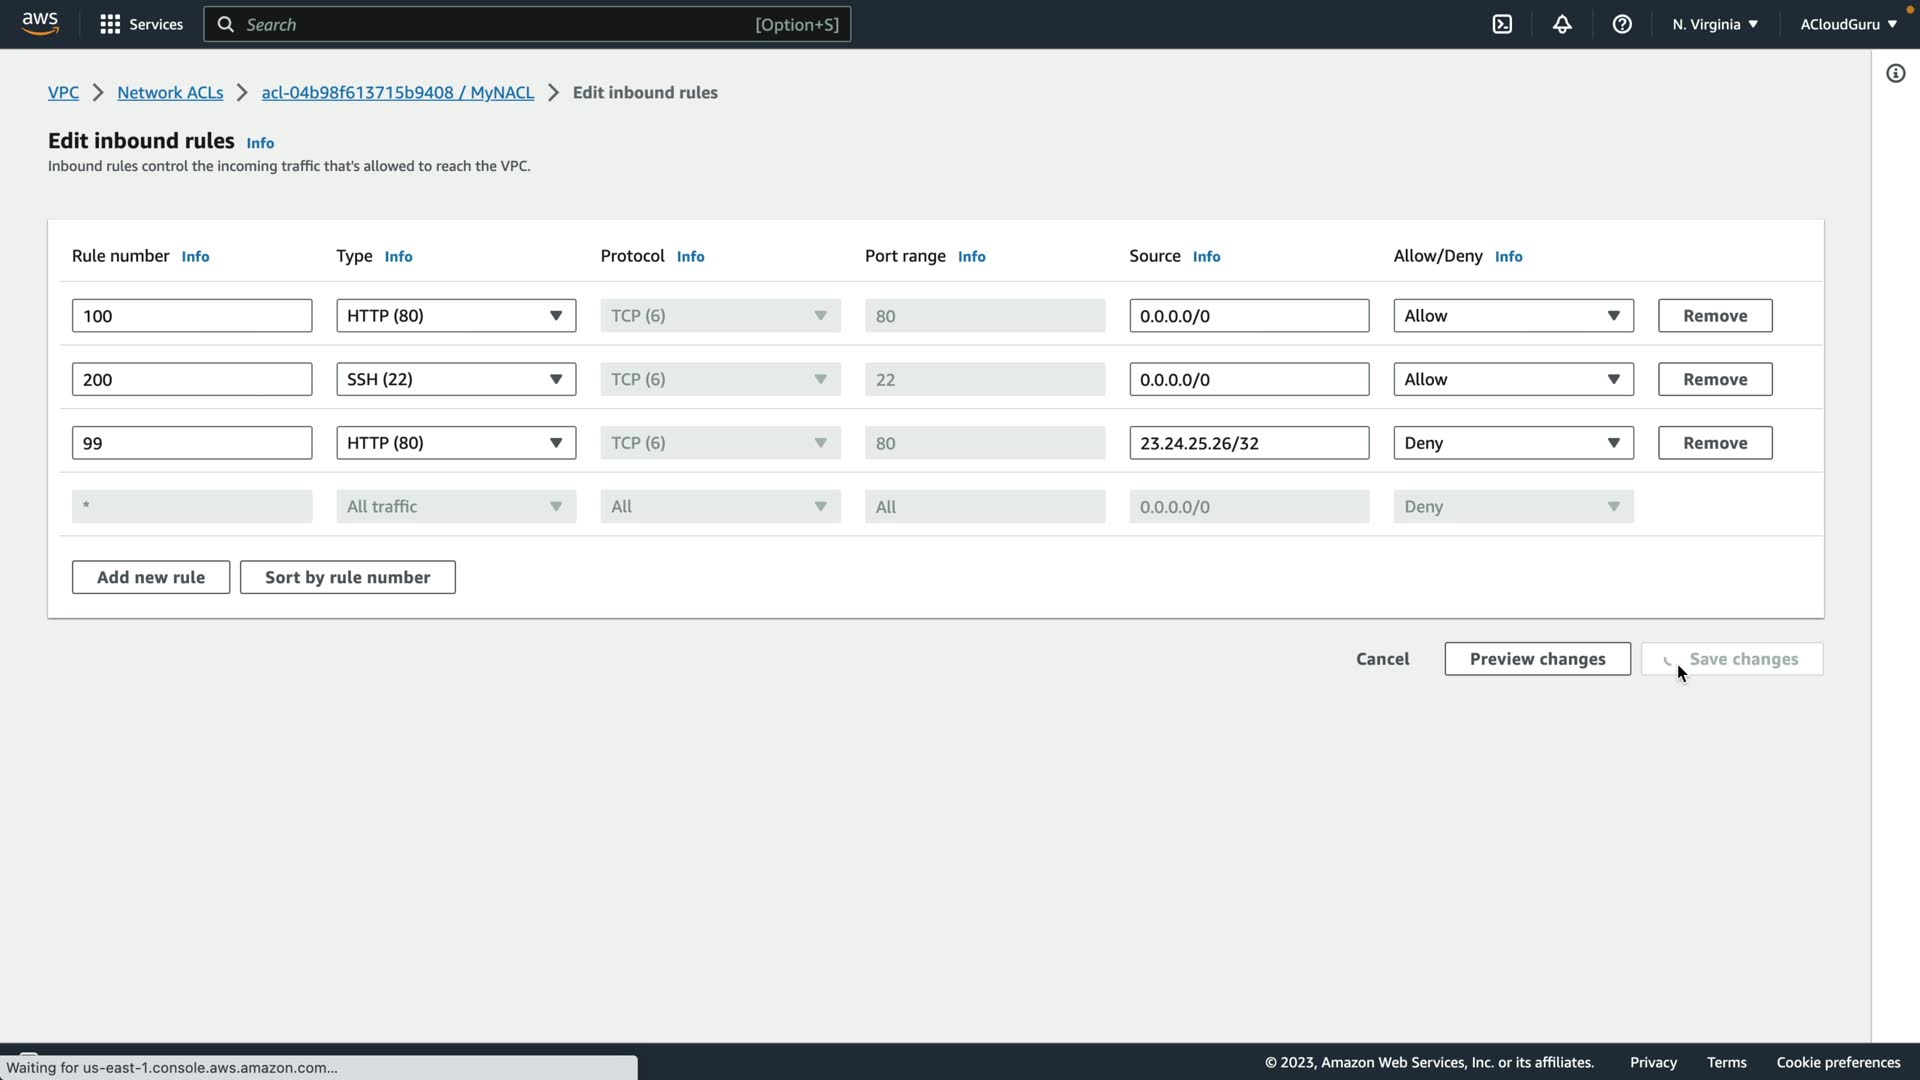The image size is (1920, 1080).
Task: Click the search magnifier field
Action: pyautogui.click(x=527, y=24)
